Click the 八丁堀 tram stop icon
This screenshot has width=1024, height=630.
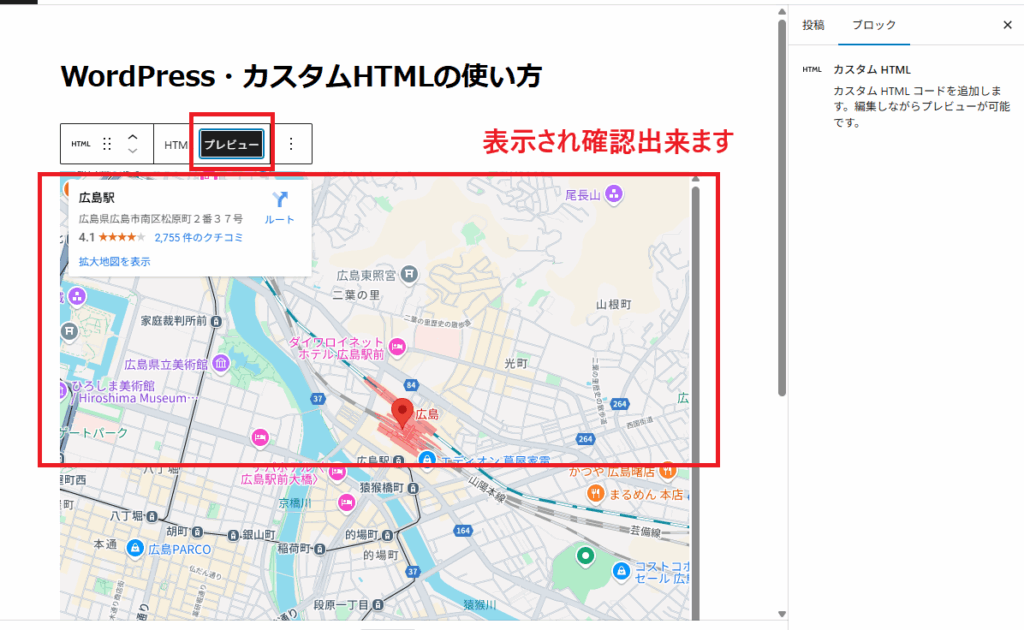[x=152, y=516]
